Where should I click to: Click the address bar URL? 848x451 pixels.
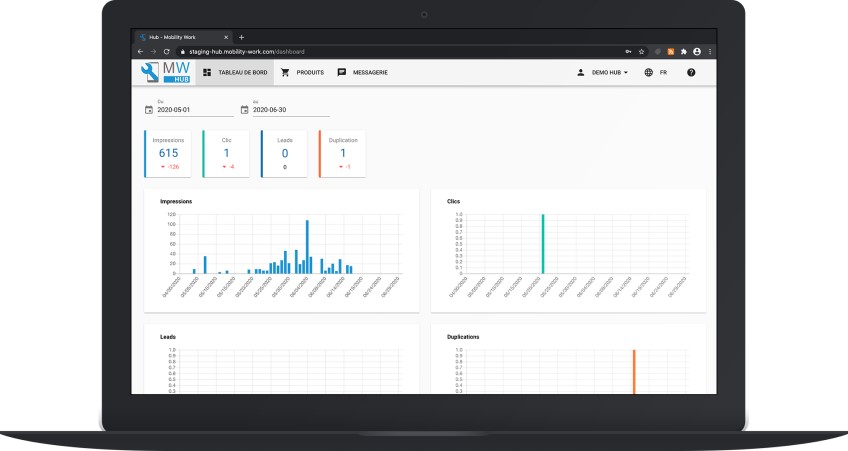(247, 52)
